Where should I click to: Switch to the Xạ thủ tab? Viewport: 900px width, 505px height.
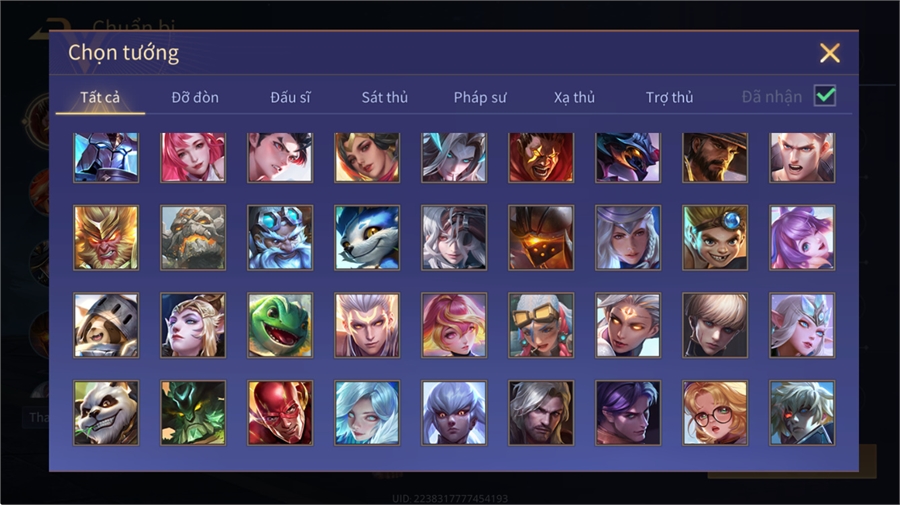(575, 98)
